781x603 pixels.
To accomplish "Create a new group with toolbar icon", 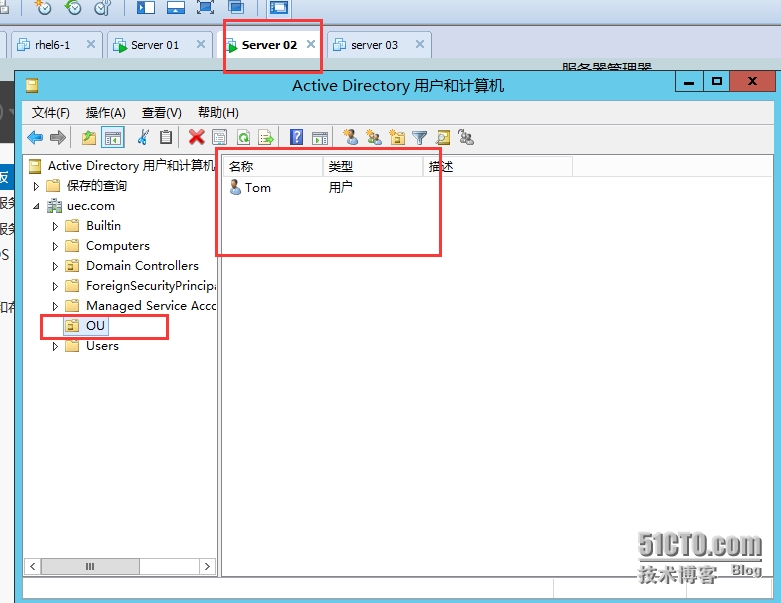I will pyautogui.click(x=374, y=137).
